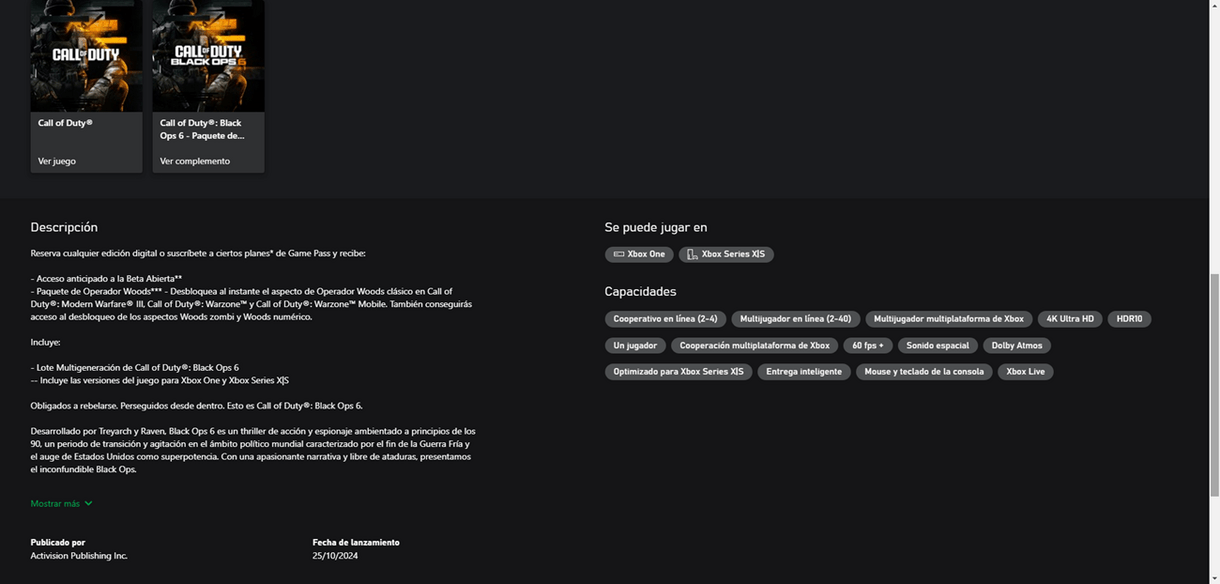Click the 'Multijugador en línea (2-40)' tag
Screen dimensions: 1220x584
click(x=796, y=319)
